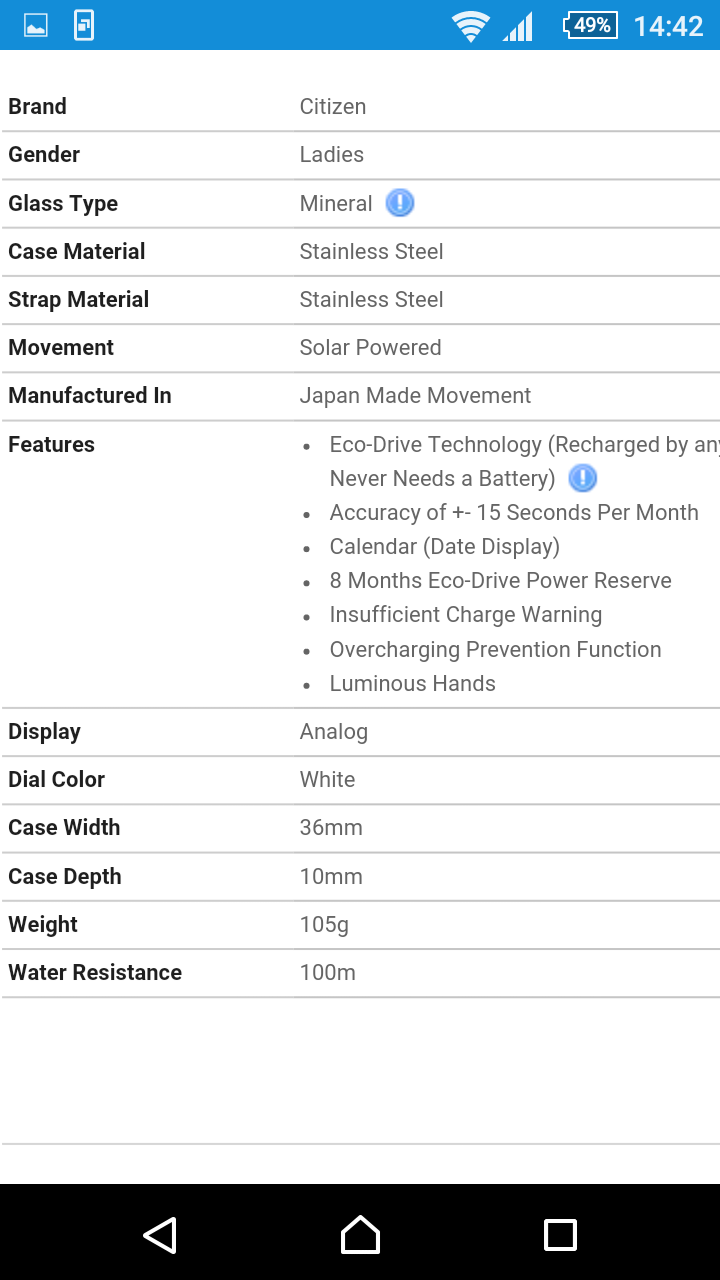Tap the image notification icon in status bar

pyautogui.click(x=36, y=26)
